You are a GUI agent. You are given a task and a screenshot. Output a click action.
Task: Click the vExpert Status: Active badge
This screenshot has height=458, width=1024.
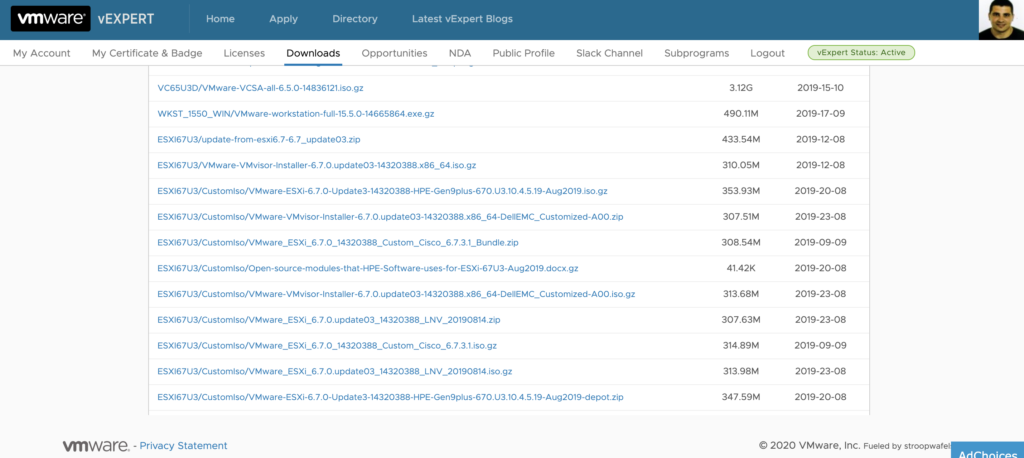pyautogui.click(x=861, y=53)
